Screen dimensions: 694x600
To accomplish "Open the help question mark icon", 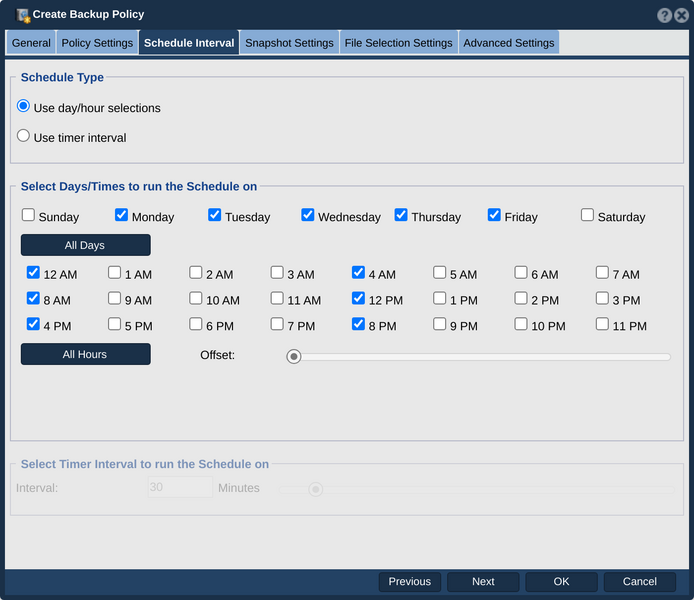I will pos(664,15).
